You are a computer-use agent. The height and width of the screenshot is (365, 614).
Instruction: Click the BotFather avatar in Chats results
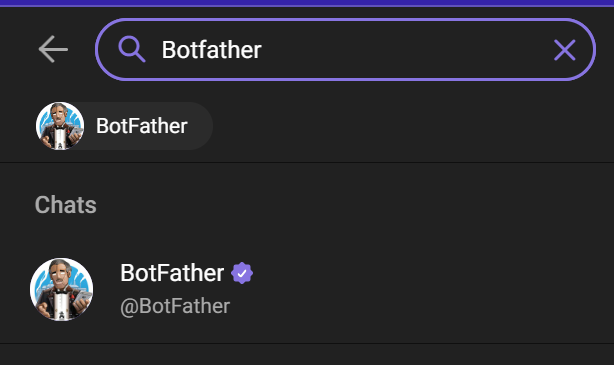click(61, 289)
